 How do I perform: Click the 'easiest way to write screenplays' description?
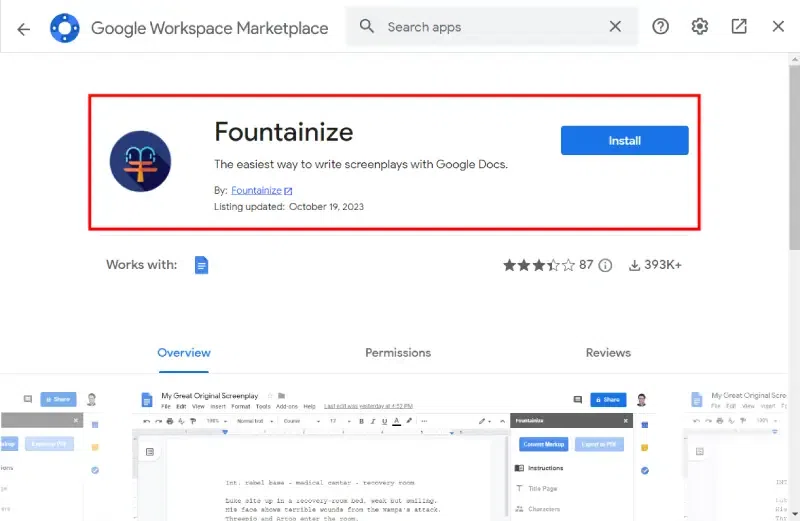click(x=361, y=164)
